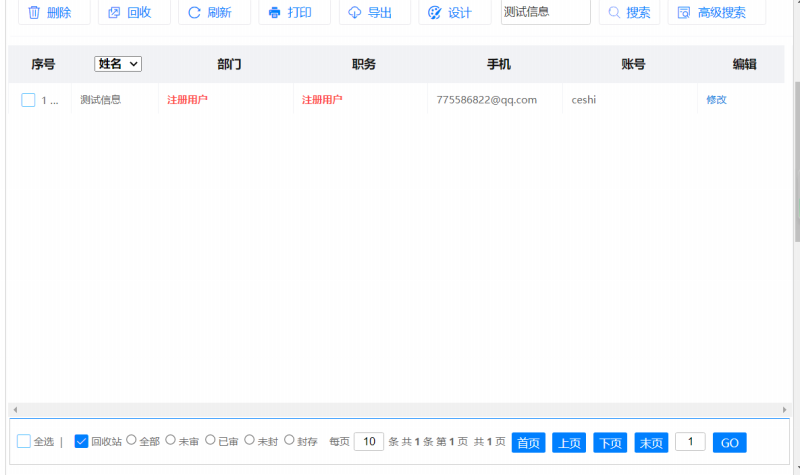Screen dimensions: 800x475
Task: Click the 序号 column header
Action: (43, 64)
